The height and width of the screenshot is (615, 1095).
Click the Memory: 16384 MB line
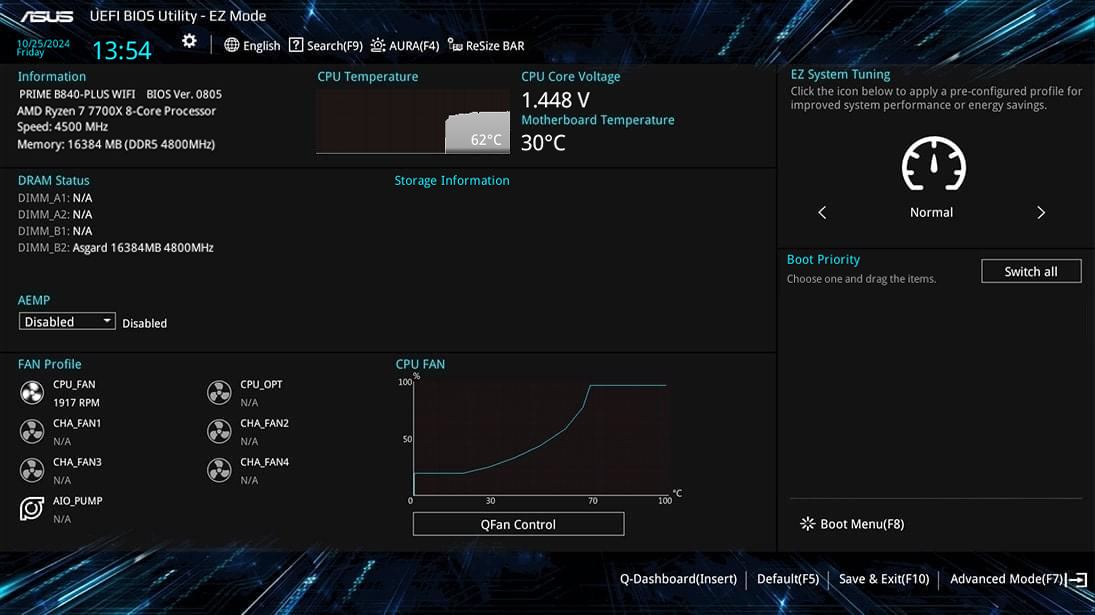click(116, 145)
